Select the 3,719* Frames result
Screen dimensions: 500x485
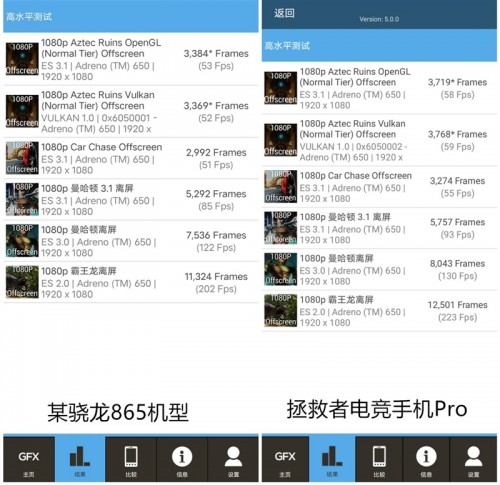point(457,82)
